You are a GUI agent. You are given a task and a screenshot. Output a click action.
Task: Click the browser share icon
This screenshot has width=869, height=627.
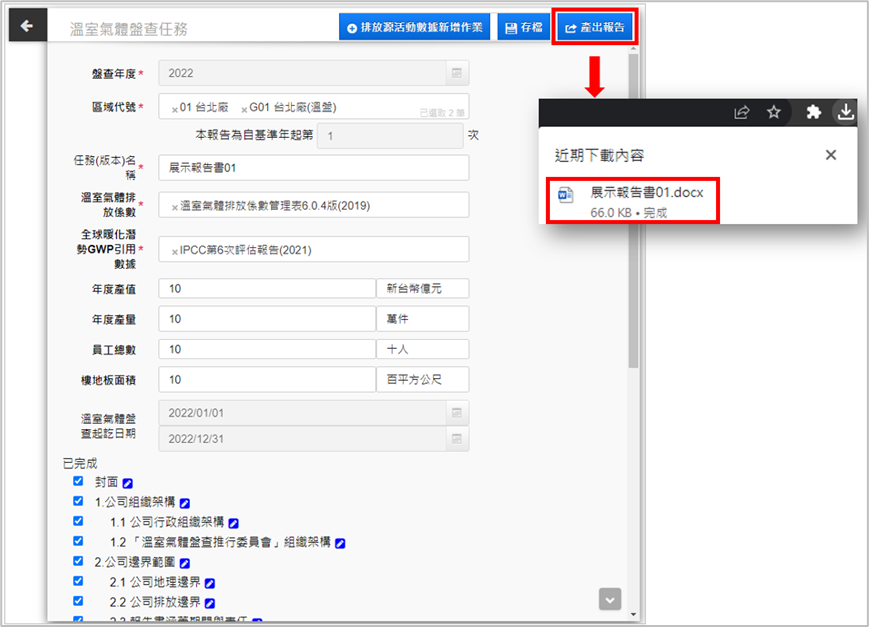(x=741, y=112)
